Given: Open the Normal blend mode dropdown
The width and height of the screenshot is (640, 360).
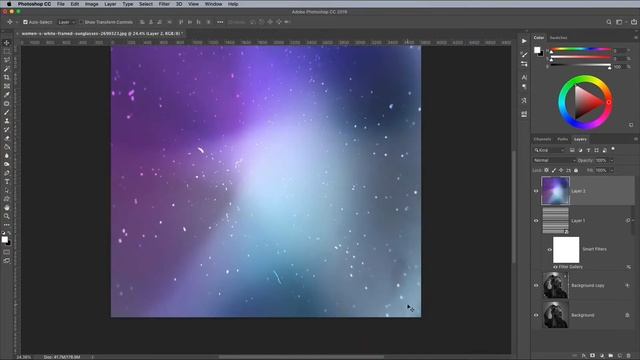Looking at the screenshot, I should pyautogui.click(x=554, y=160).
